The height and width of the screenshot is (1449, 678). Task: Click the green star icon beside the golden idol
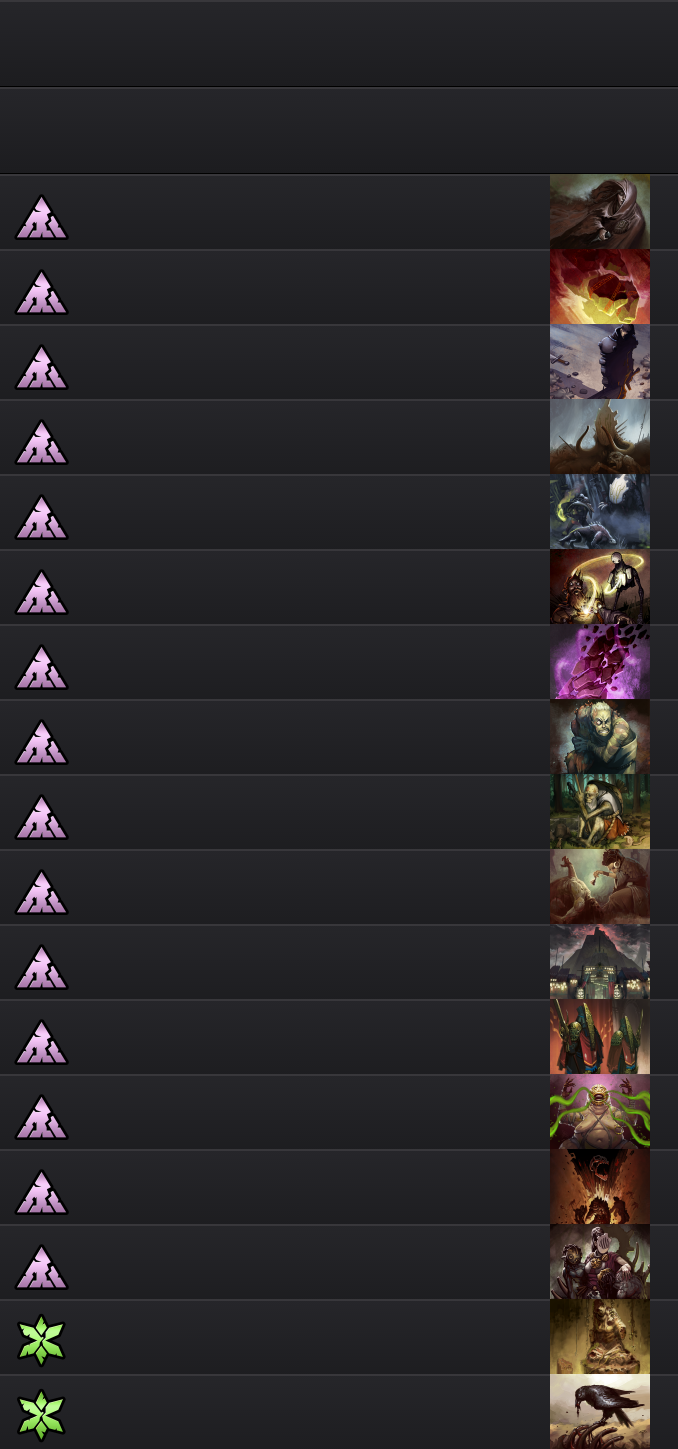tap(41, 1342)
